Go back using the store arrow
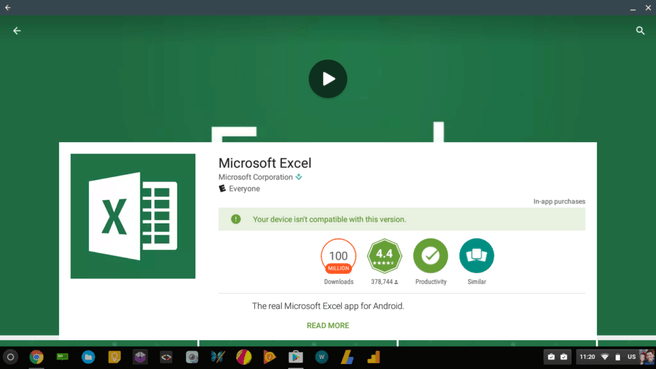The image size is (656, 369). (x=17, y=31)
